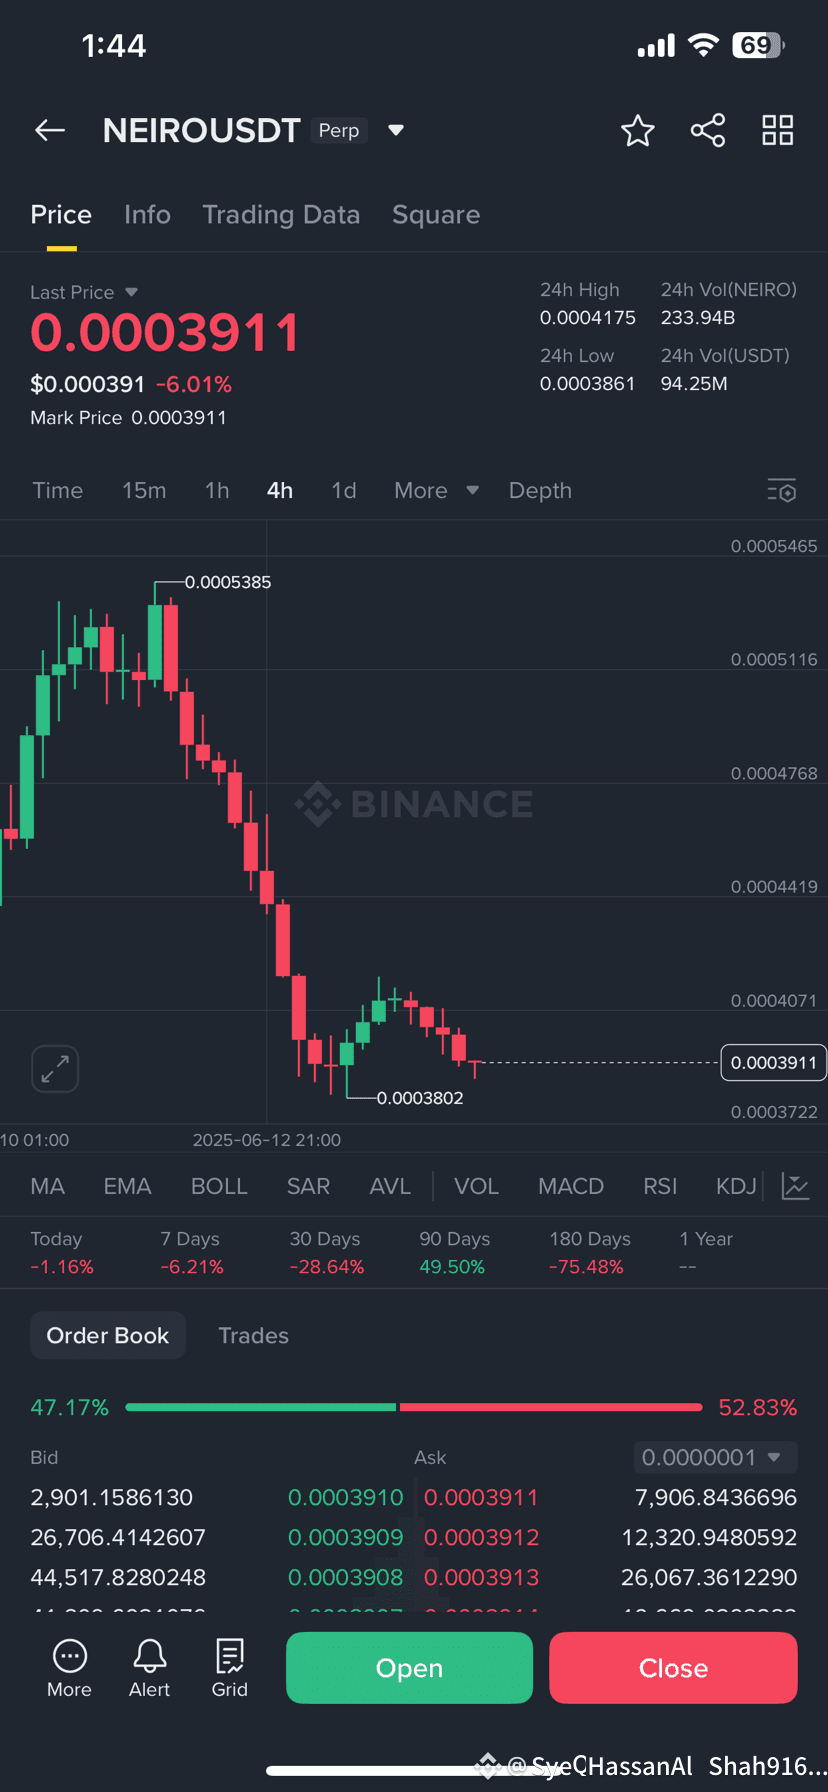The width and height of the screenshot is (828, 1792).
Task: Select the Trades tab
Action: 253,1335
